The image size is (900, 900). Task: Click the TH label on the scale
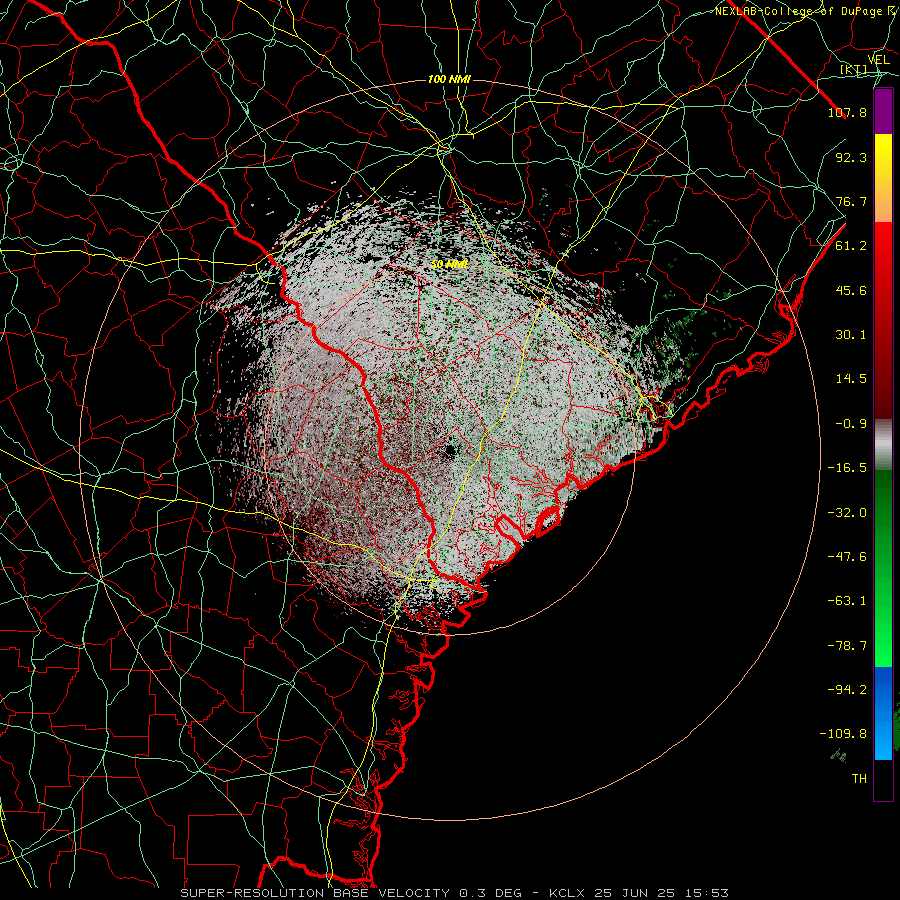pos(859,779)
